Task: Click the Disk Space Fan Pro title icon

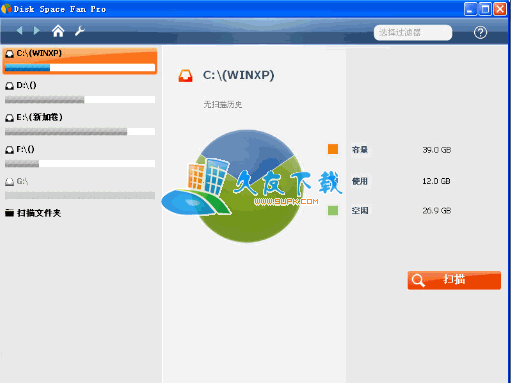Action: [x=6, y=9]
